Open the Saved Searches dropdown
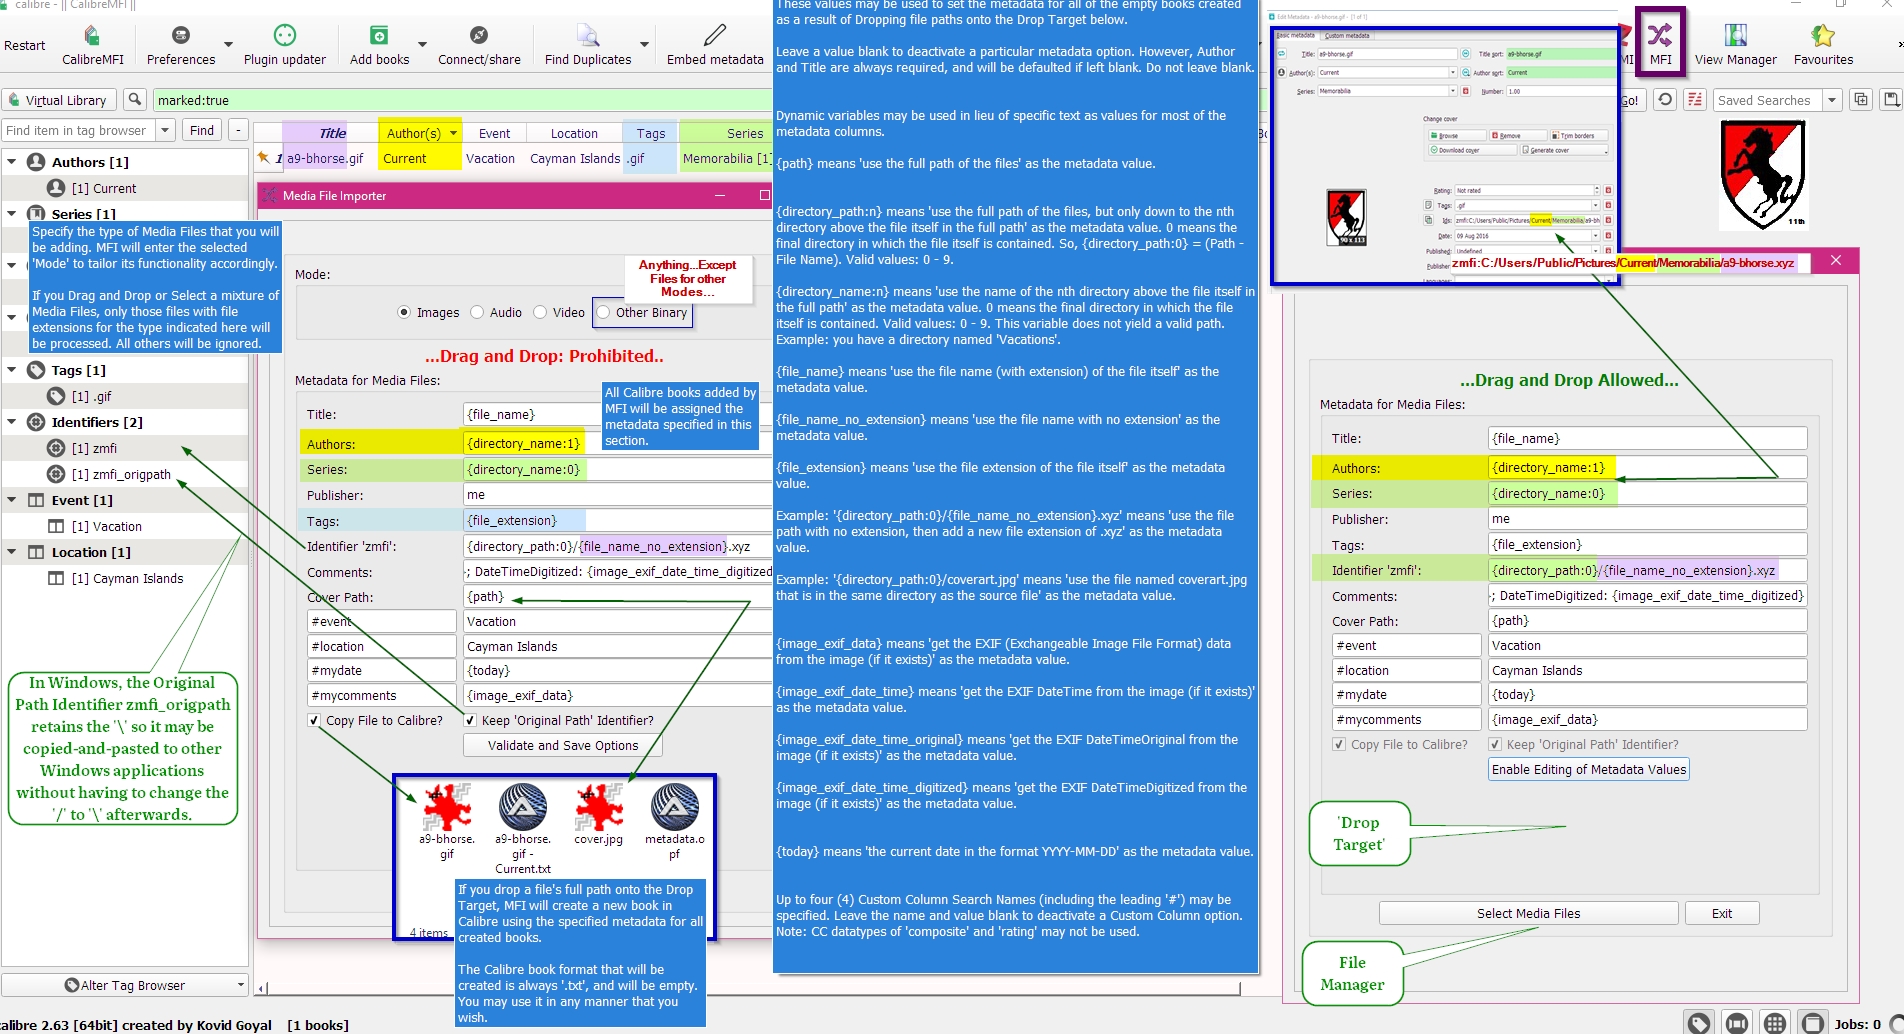Screen dimensions: 1904x1034 (1832, 100)
